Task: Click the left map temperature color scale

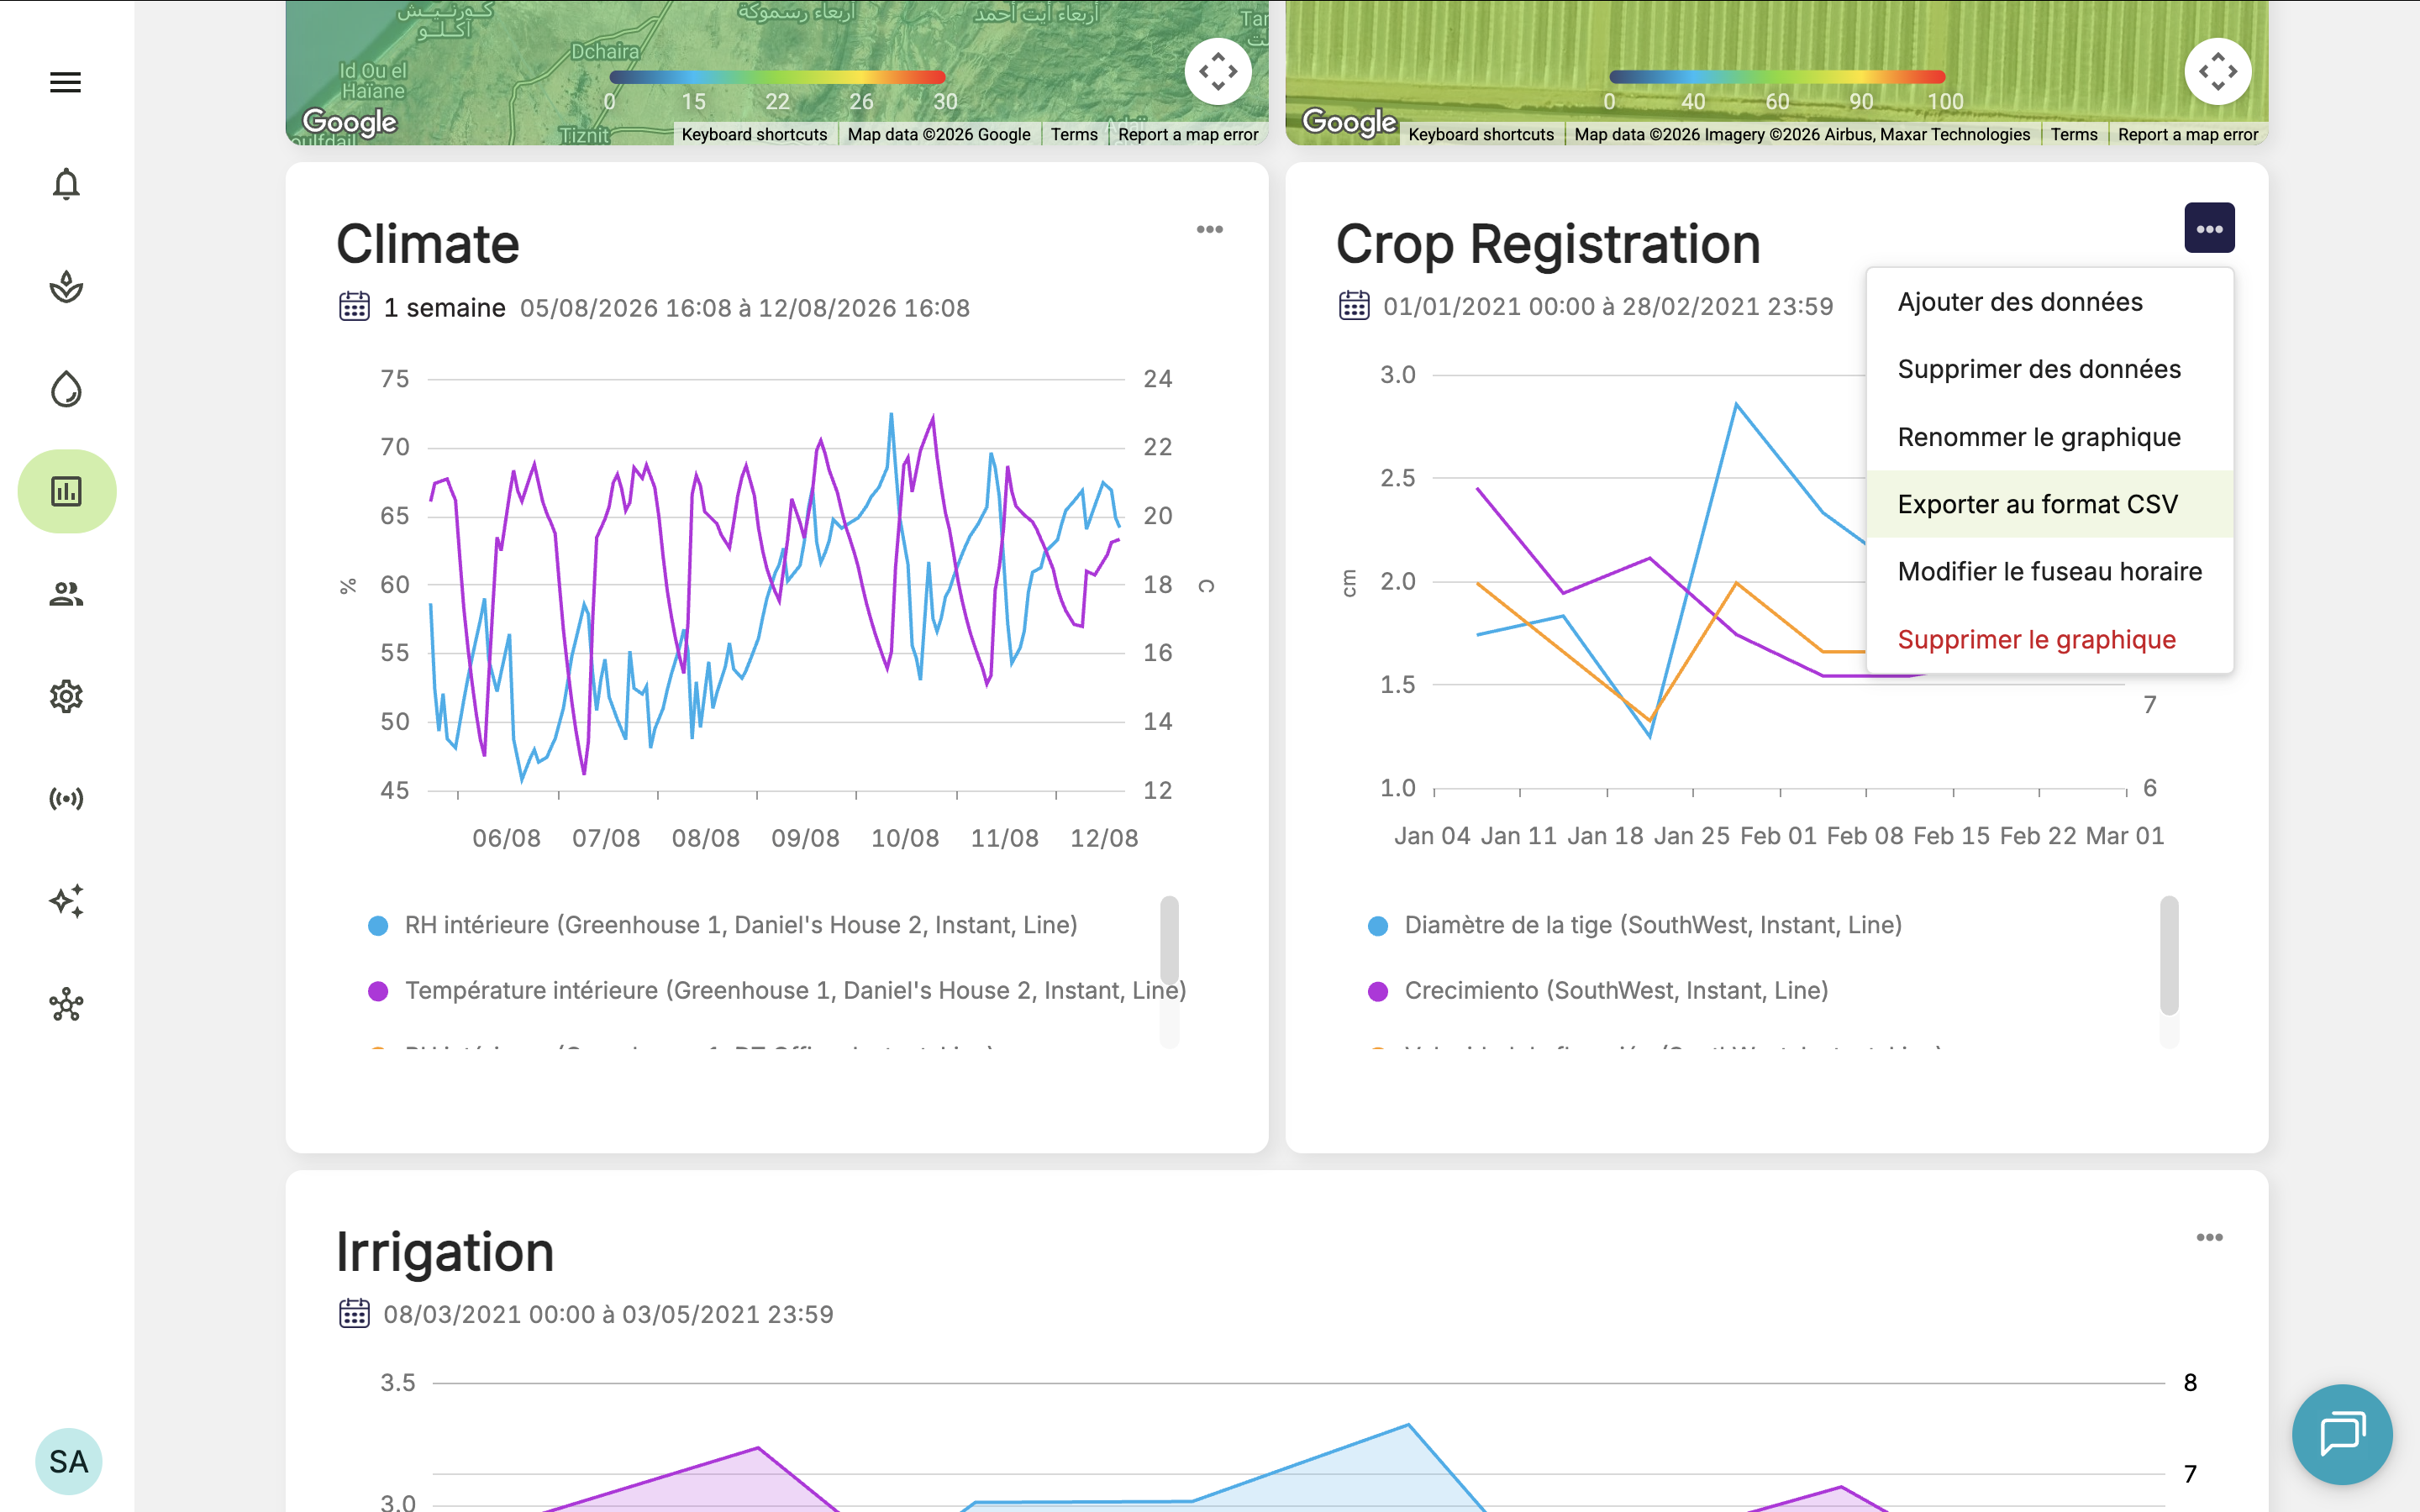Action: pyautogui.click(x=777, y=77)
